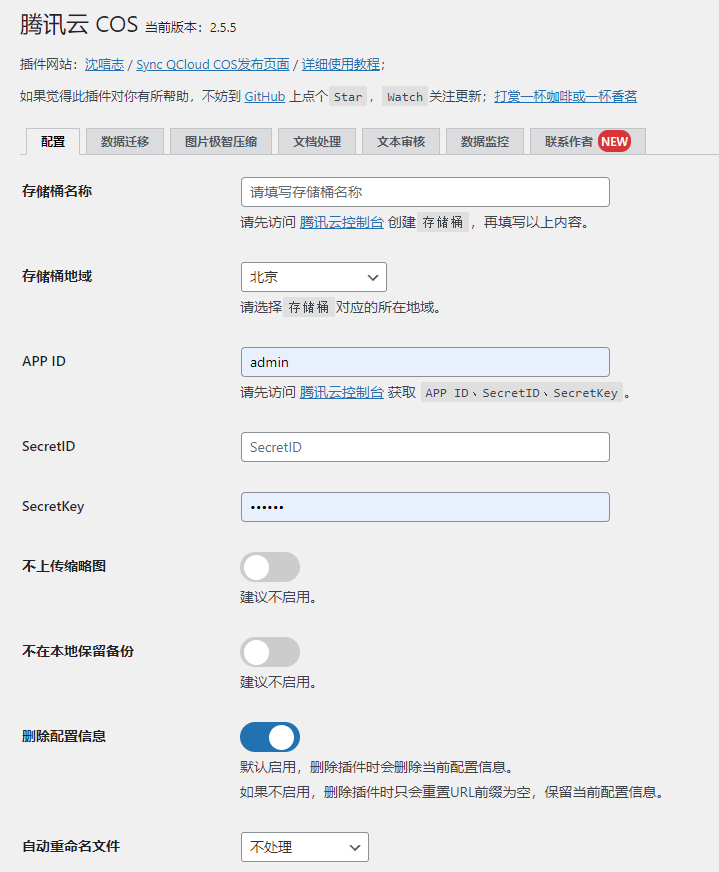Open the 自动重命名文件 dropdown showing 不处理
Image resolution: width=719 pixels, height=872 pixels.
(x=305, y=847)
